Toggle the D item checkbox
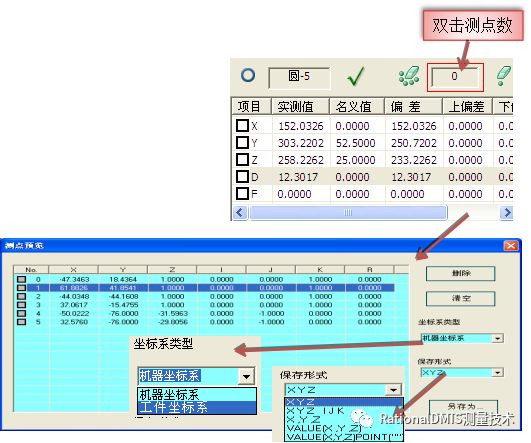The image size is (531, 443). (242, 176)
